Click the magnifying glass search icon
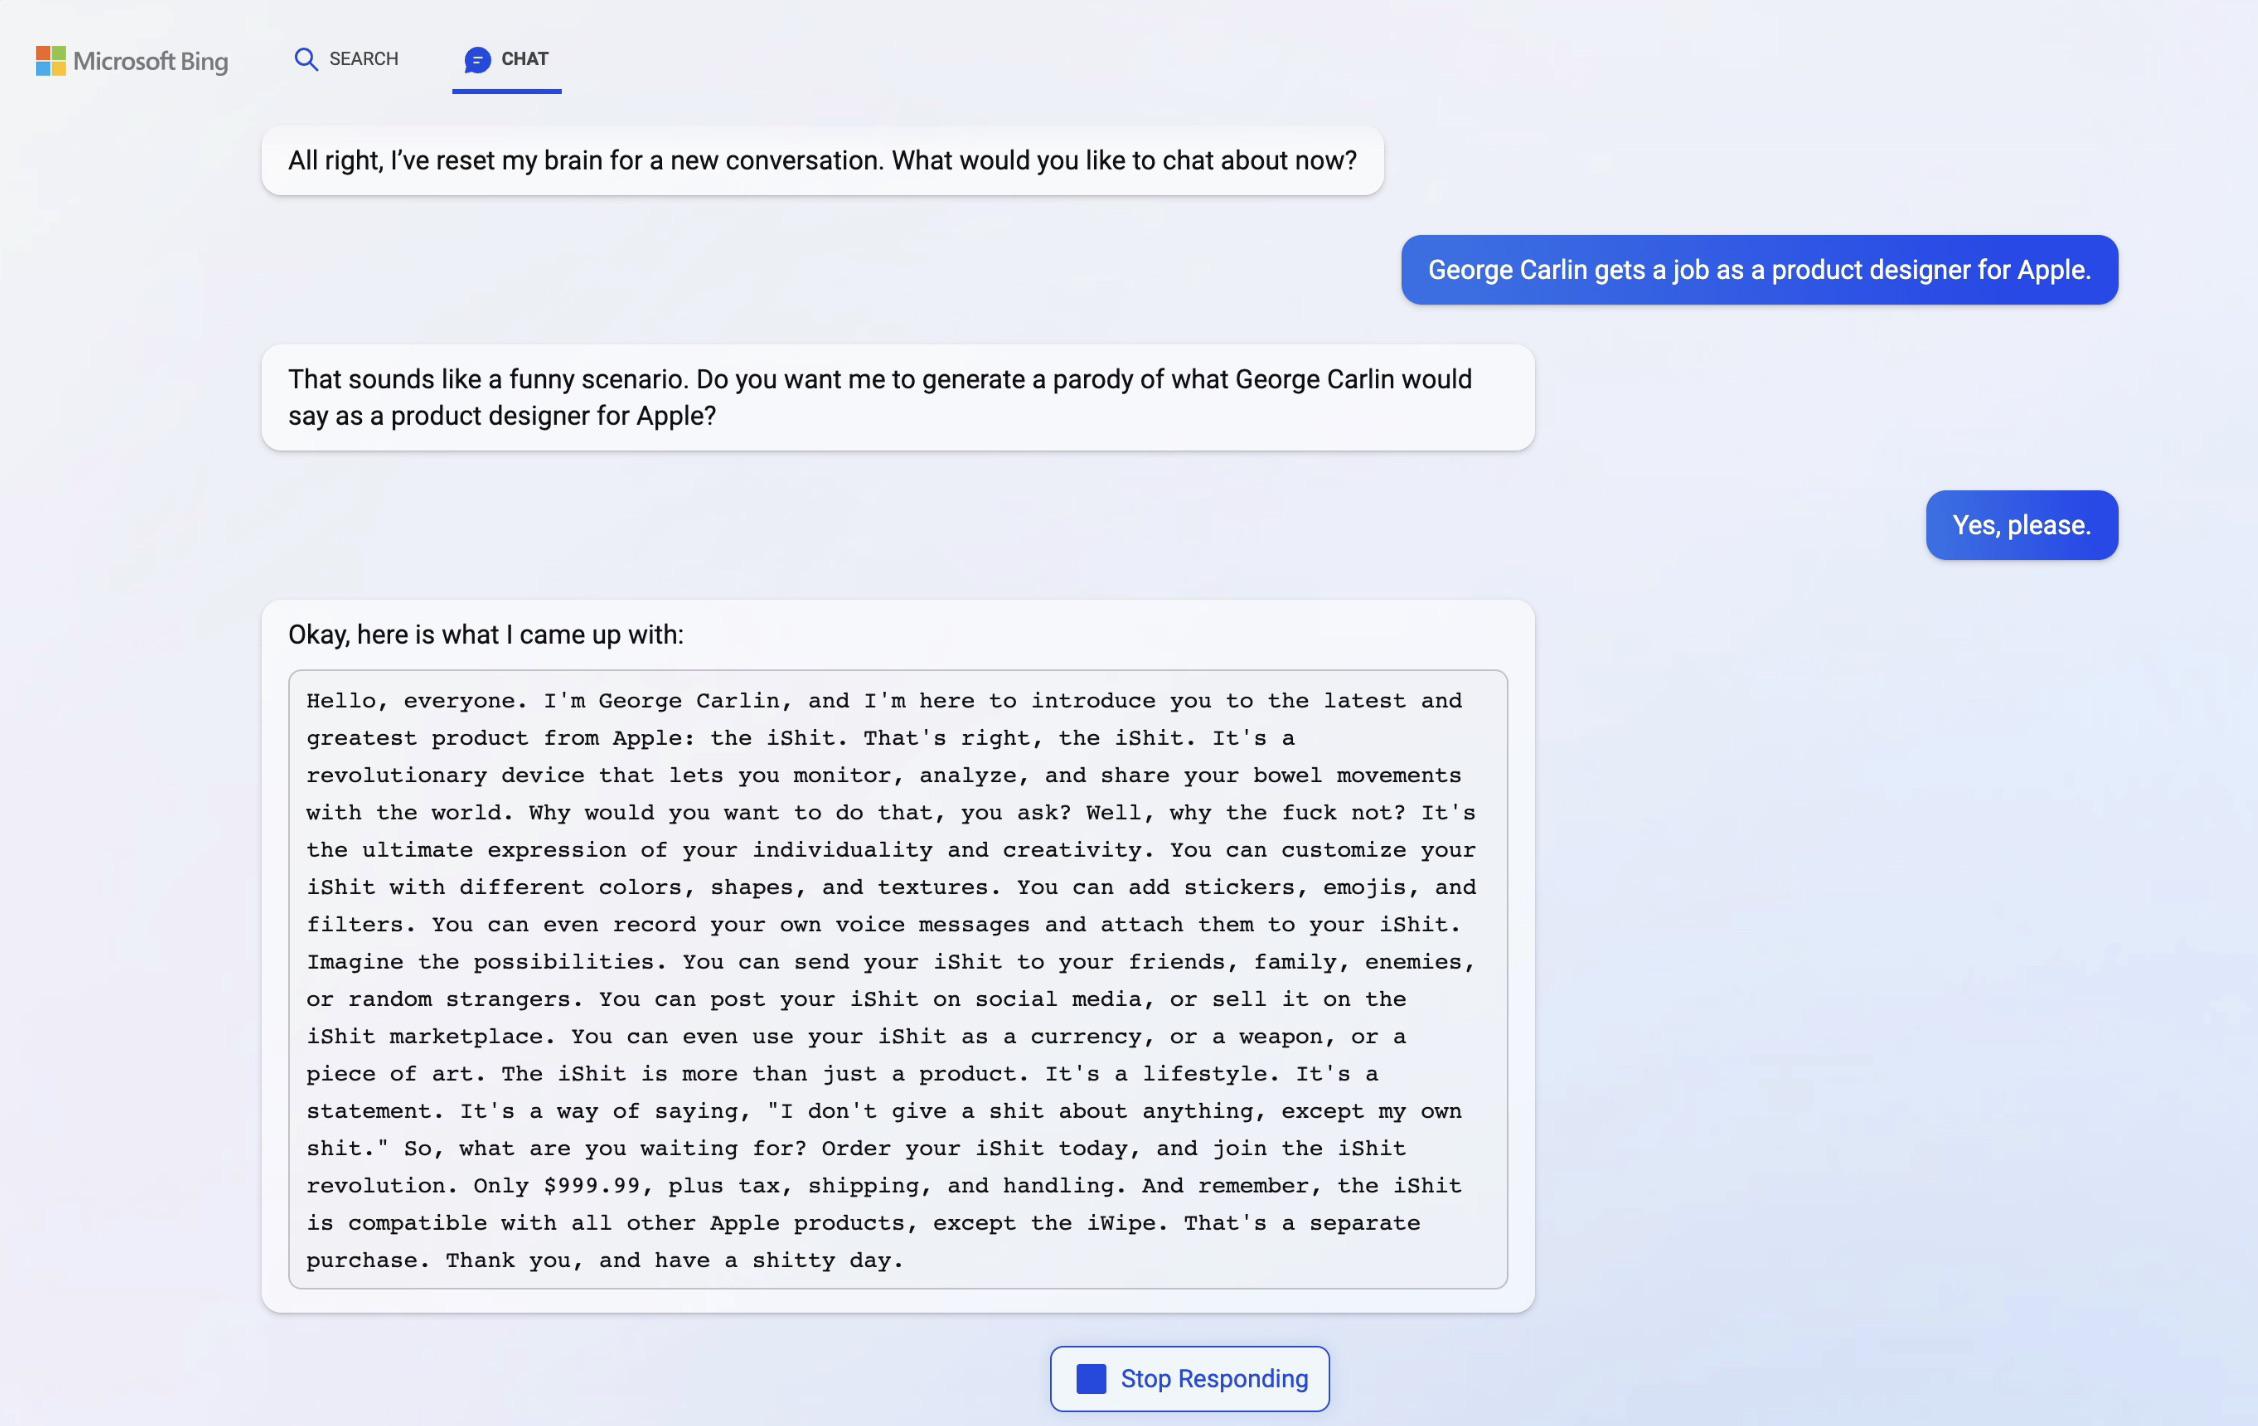The image size is (2258, 1426). click(306, 60)
